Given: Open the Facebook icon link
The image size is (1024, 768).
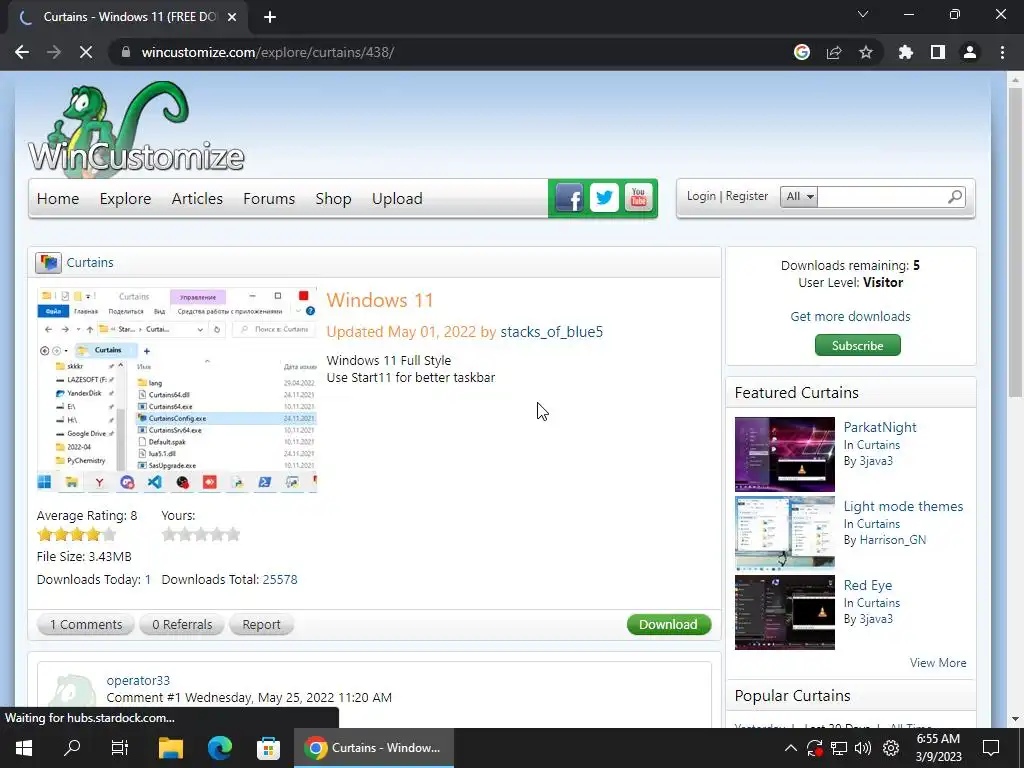Looking at the screenshot, I should click(569, 198).
